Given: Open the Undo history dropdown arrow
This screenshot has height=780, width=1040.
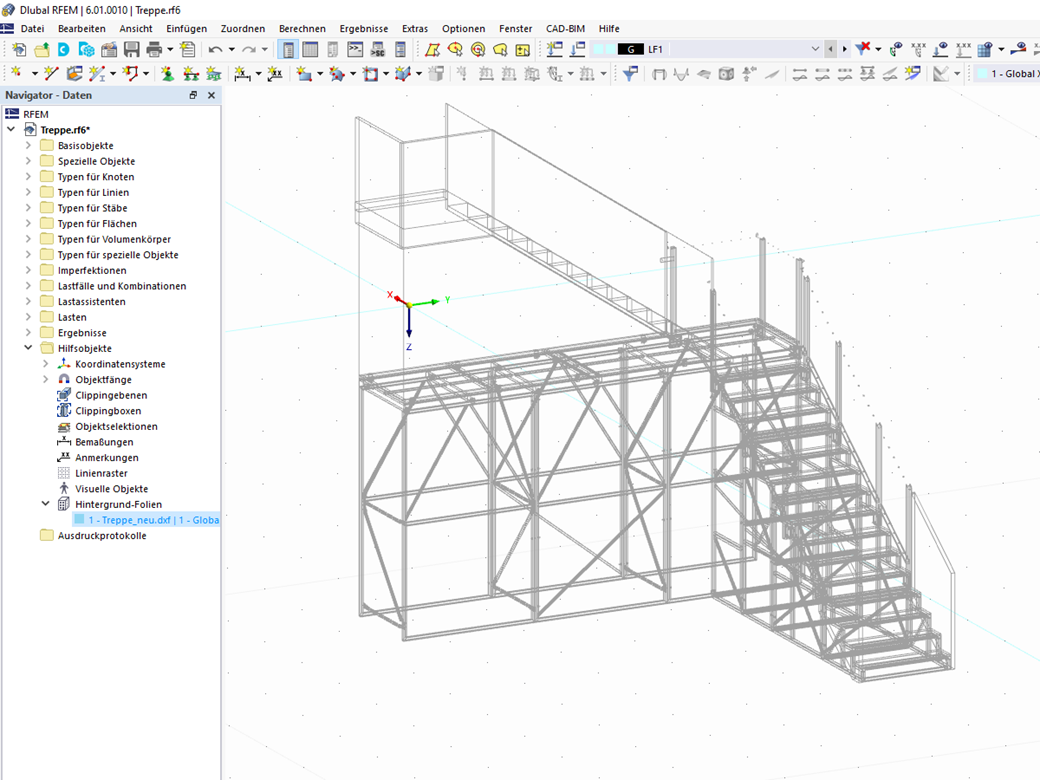Looking at the screenshot, I should click(231, 49).
